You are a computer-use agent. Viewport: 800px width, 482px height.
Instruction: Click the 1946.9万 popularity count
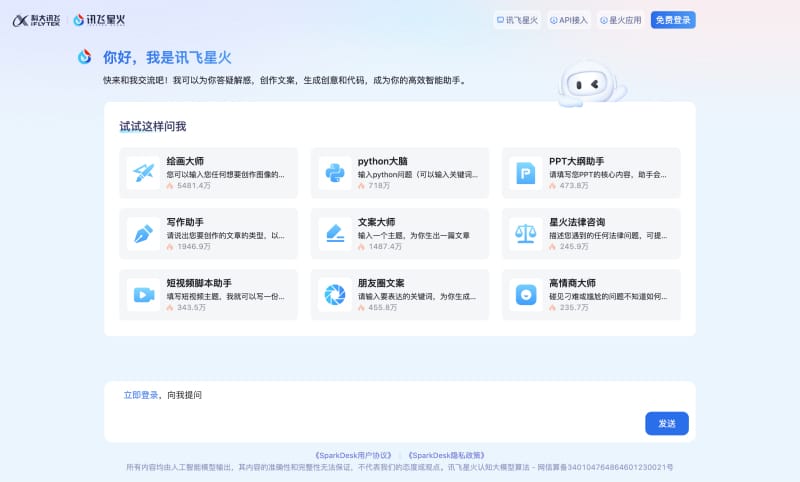[194, 246]
